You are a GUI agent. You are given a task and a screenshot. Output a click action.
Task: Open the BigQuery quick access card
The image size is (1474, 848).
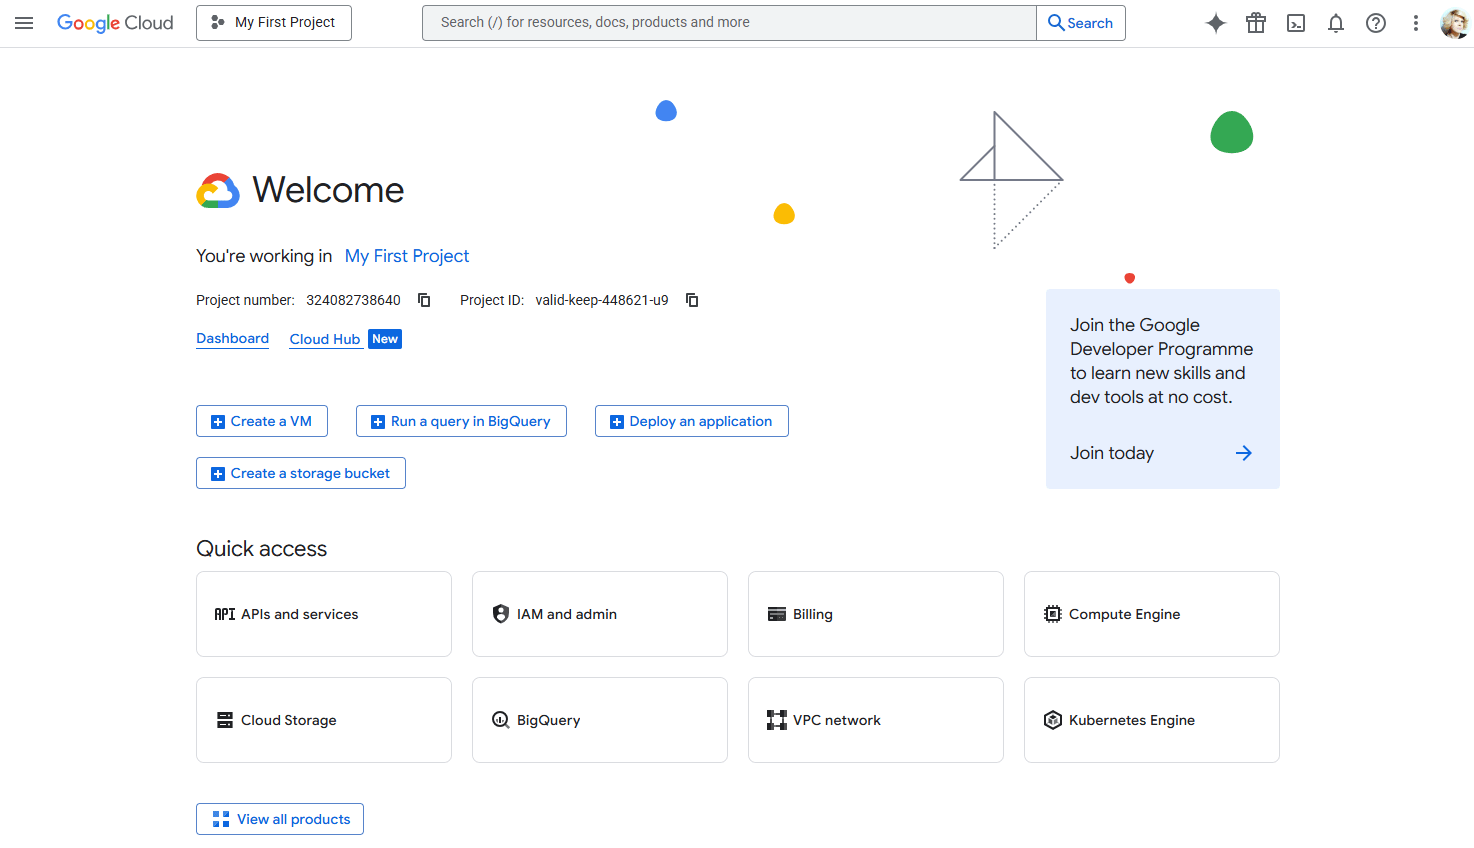point(599,719)
